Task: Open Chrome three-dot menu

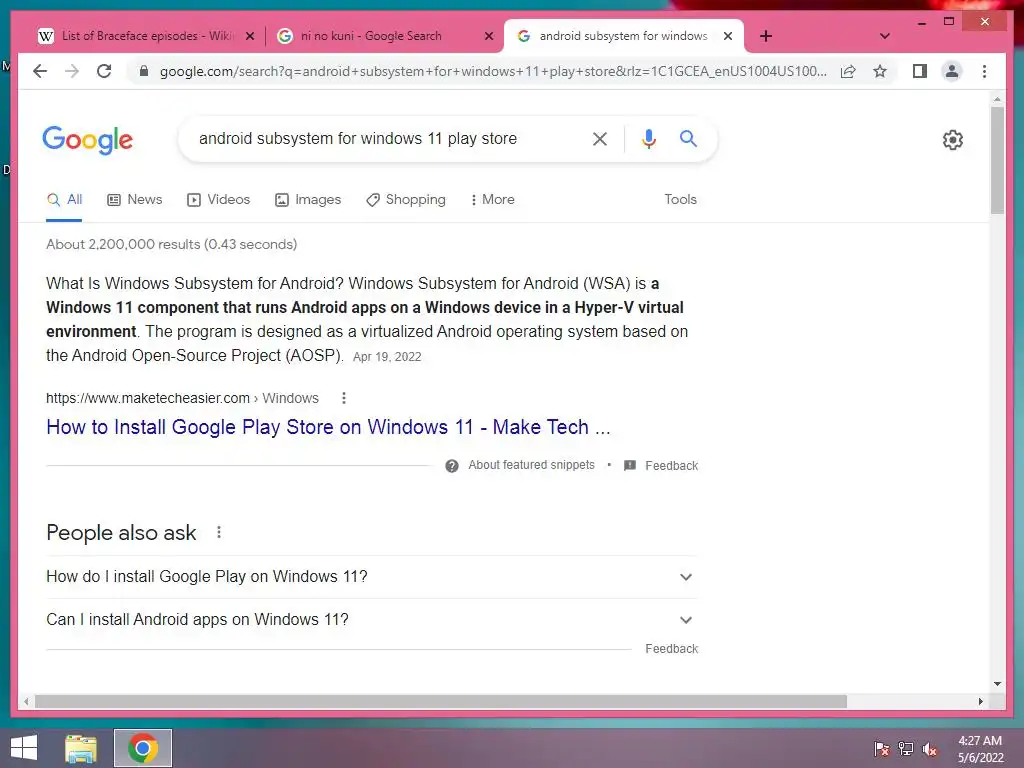Action: pyautogui.click(x=984, y=71)
